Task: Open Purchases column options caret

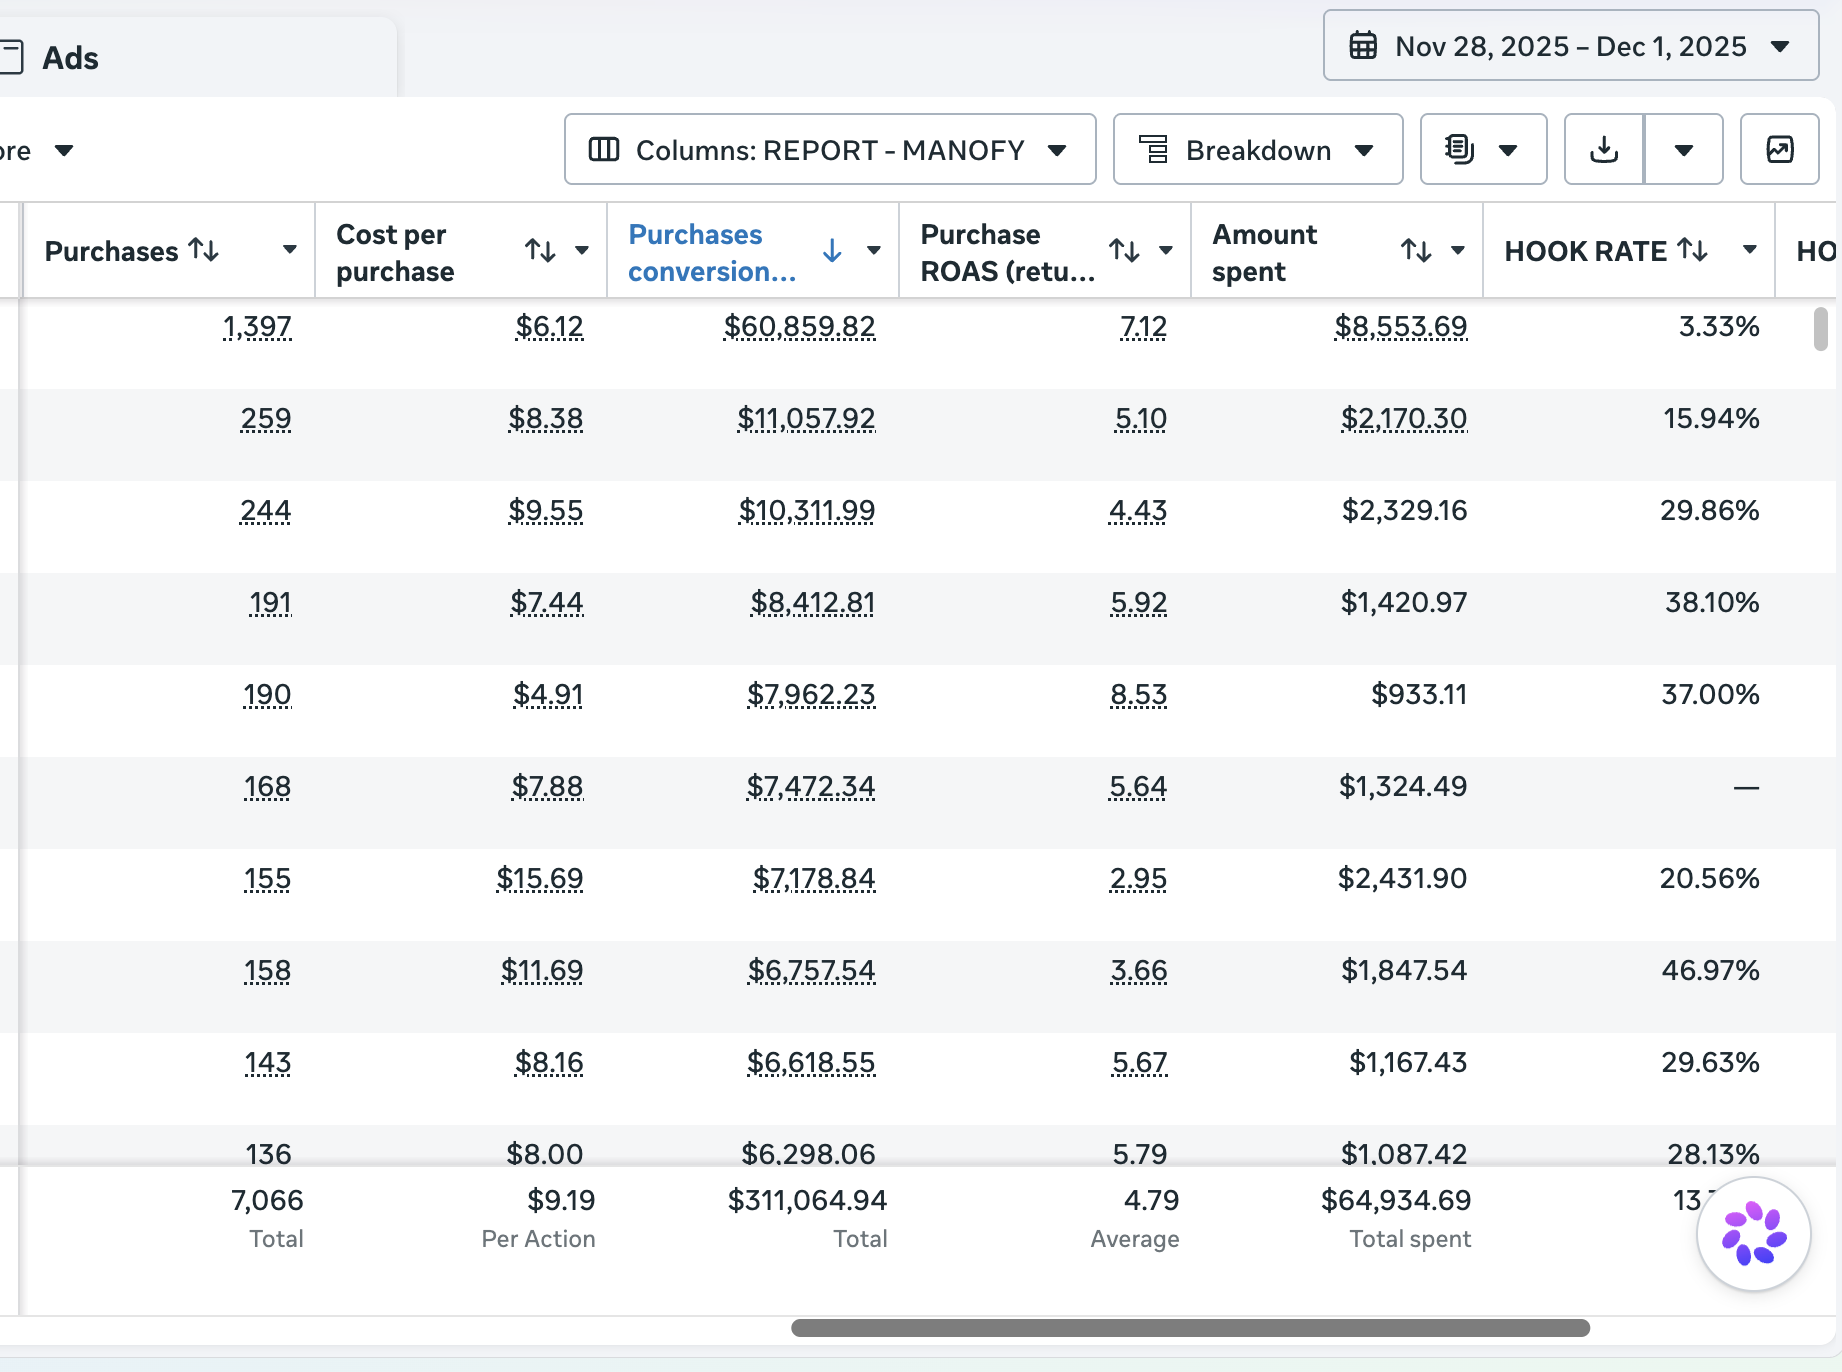Action: click(x=290, y=250)
